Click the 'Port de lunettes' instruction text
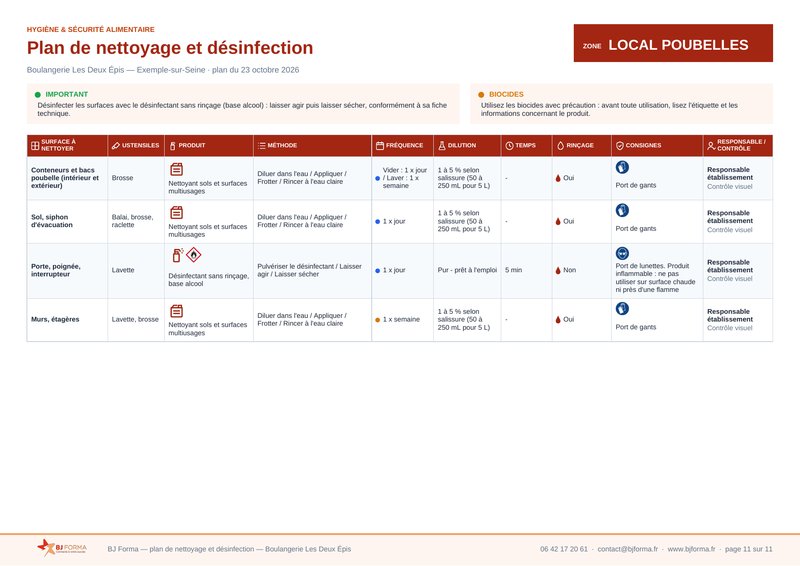The height and width of the screenshot is (566, 800). click(x=655, y=278)
